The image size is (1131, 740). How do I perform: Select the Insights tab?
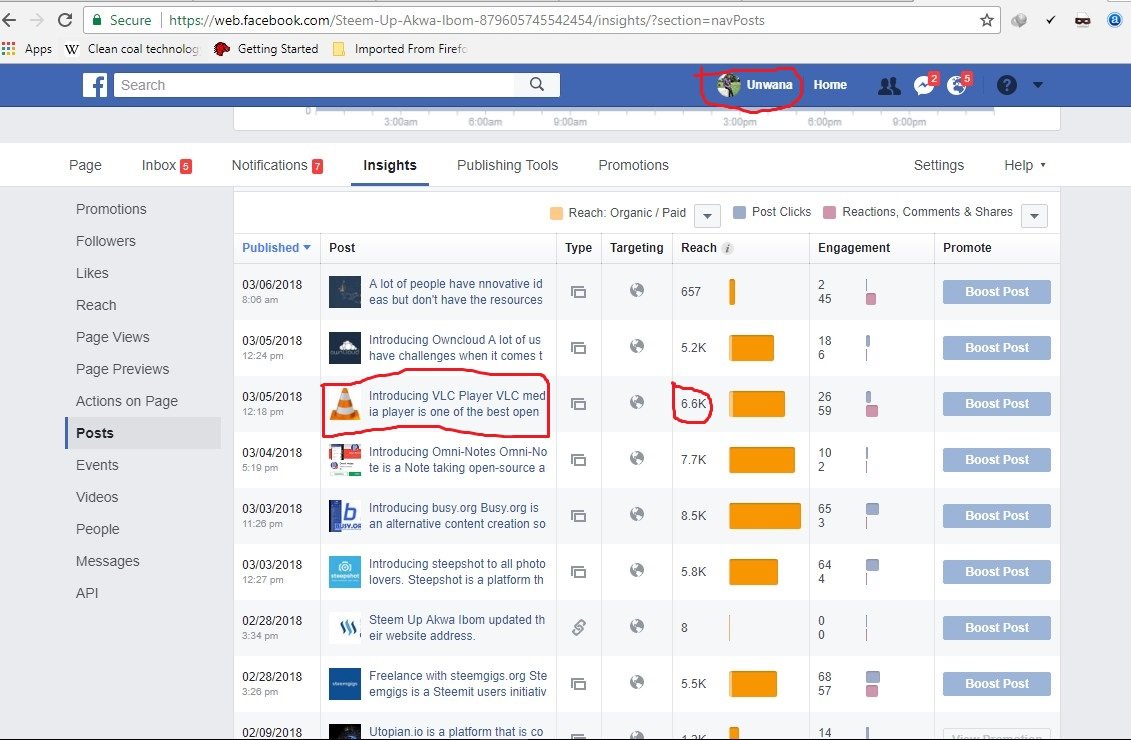pos(390,165)
